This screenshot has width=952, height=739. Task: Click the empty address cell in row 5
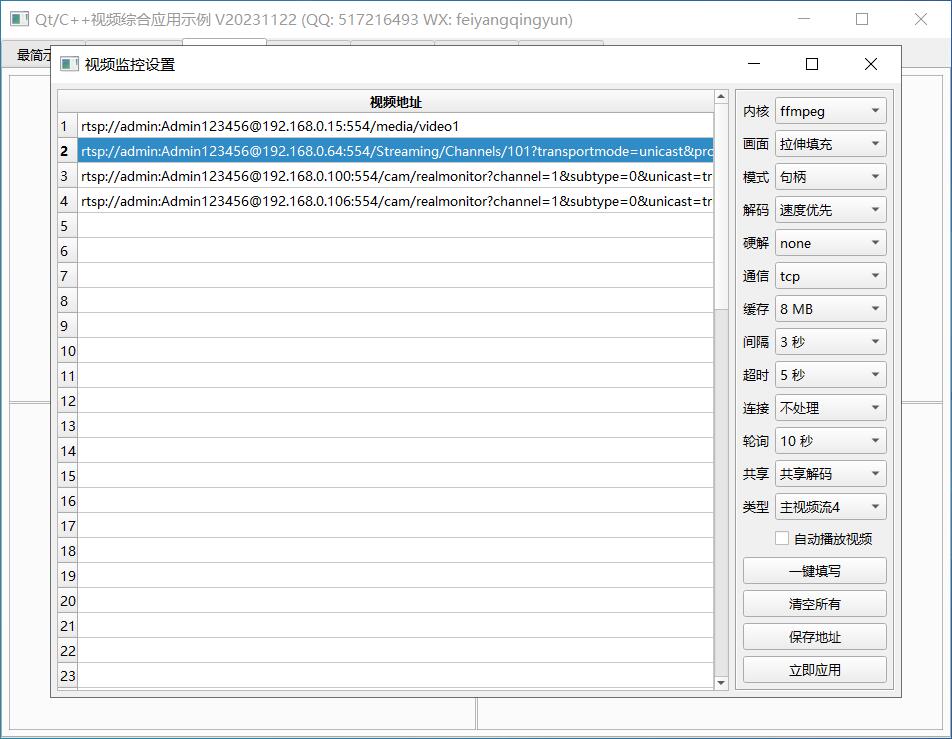click(x=395, y=227)
